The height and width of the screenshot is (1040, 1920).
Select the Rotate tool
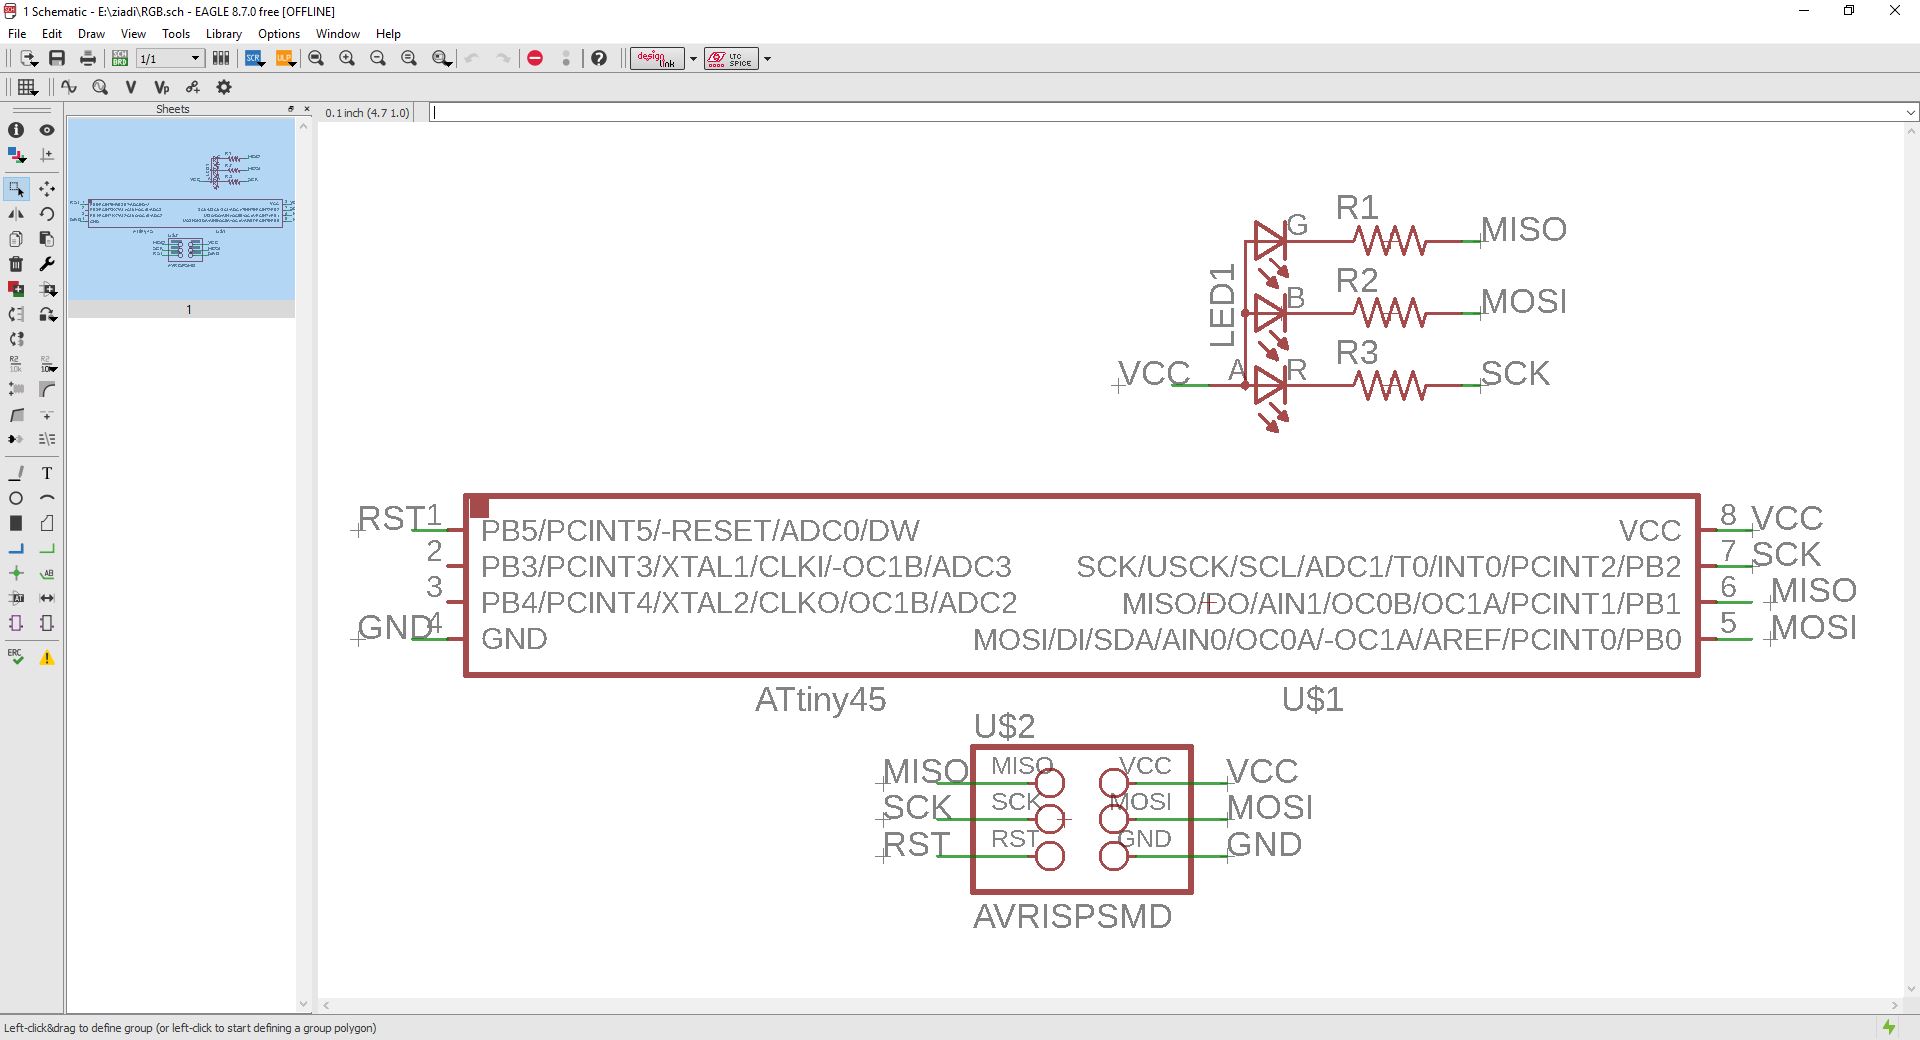(x=46, y=214)
